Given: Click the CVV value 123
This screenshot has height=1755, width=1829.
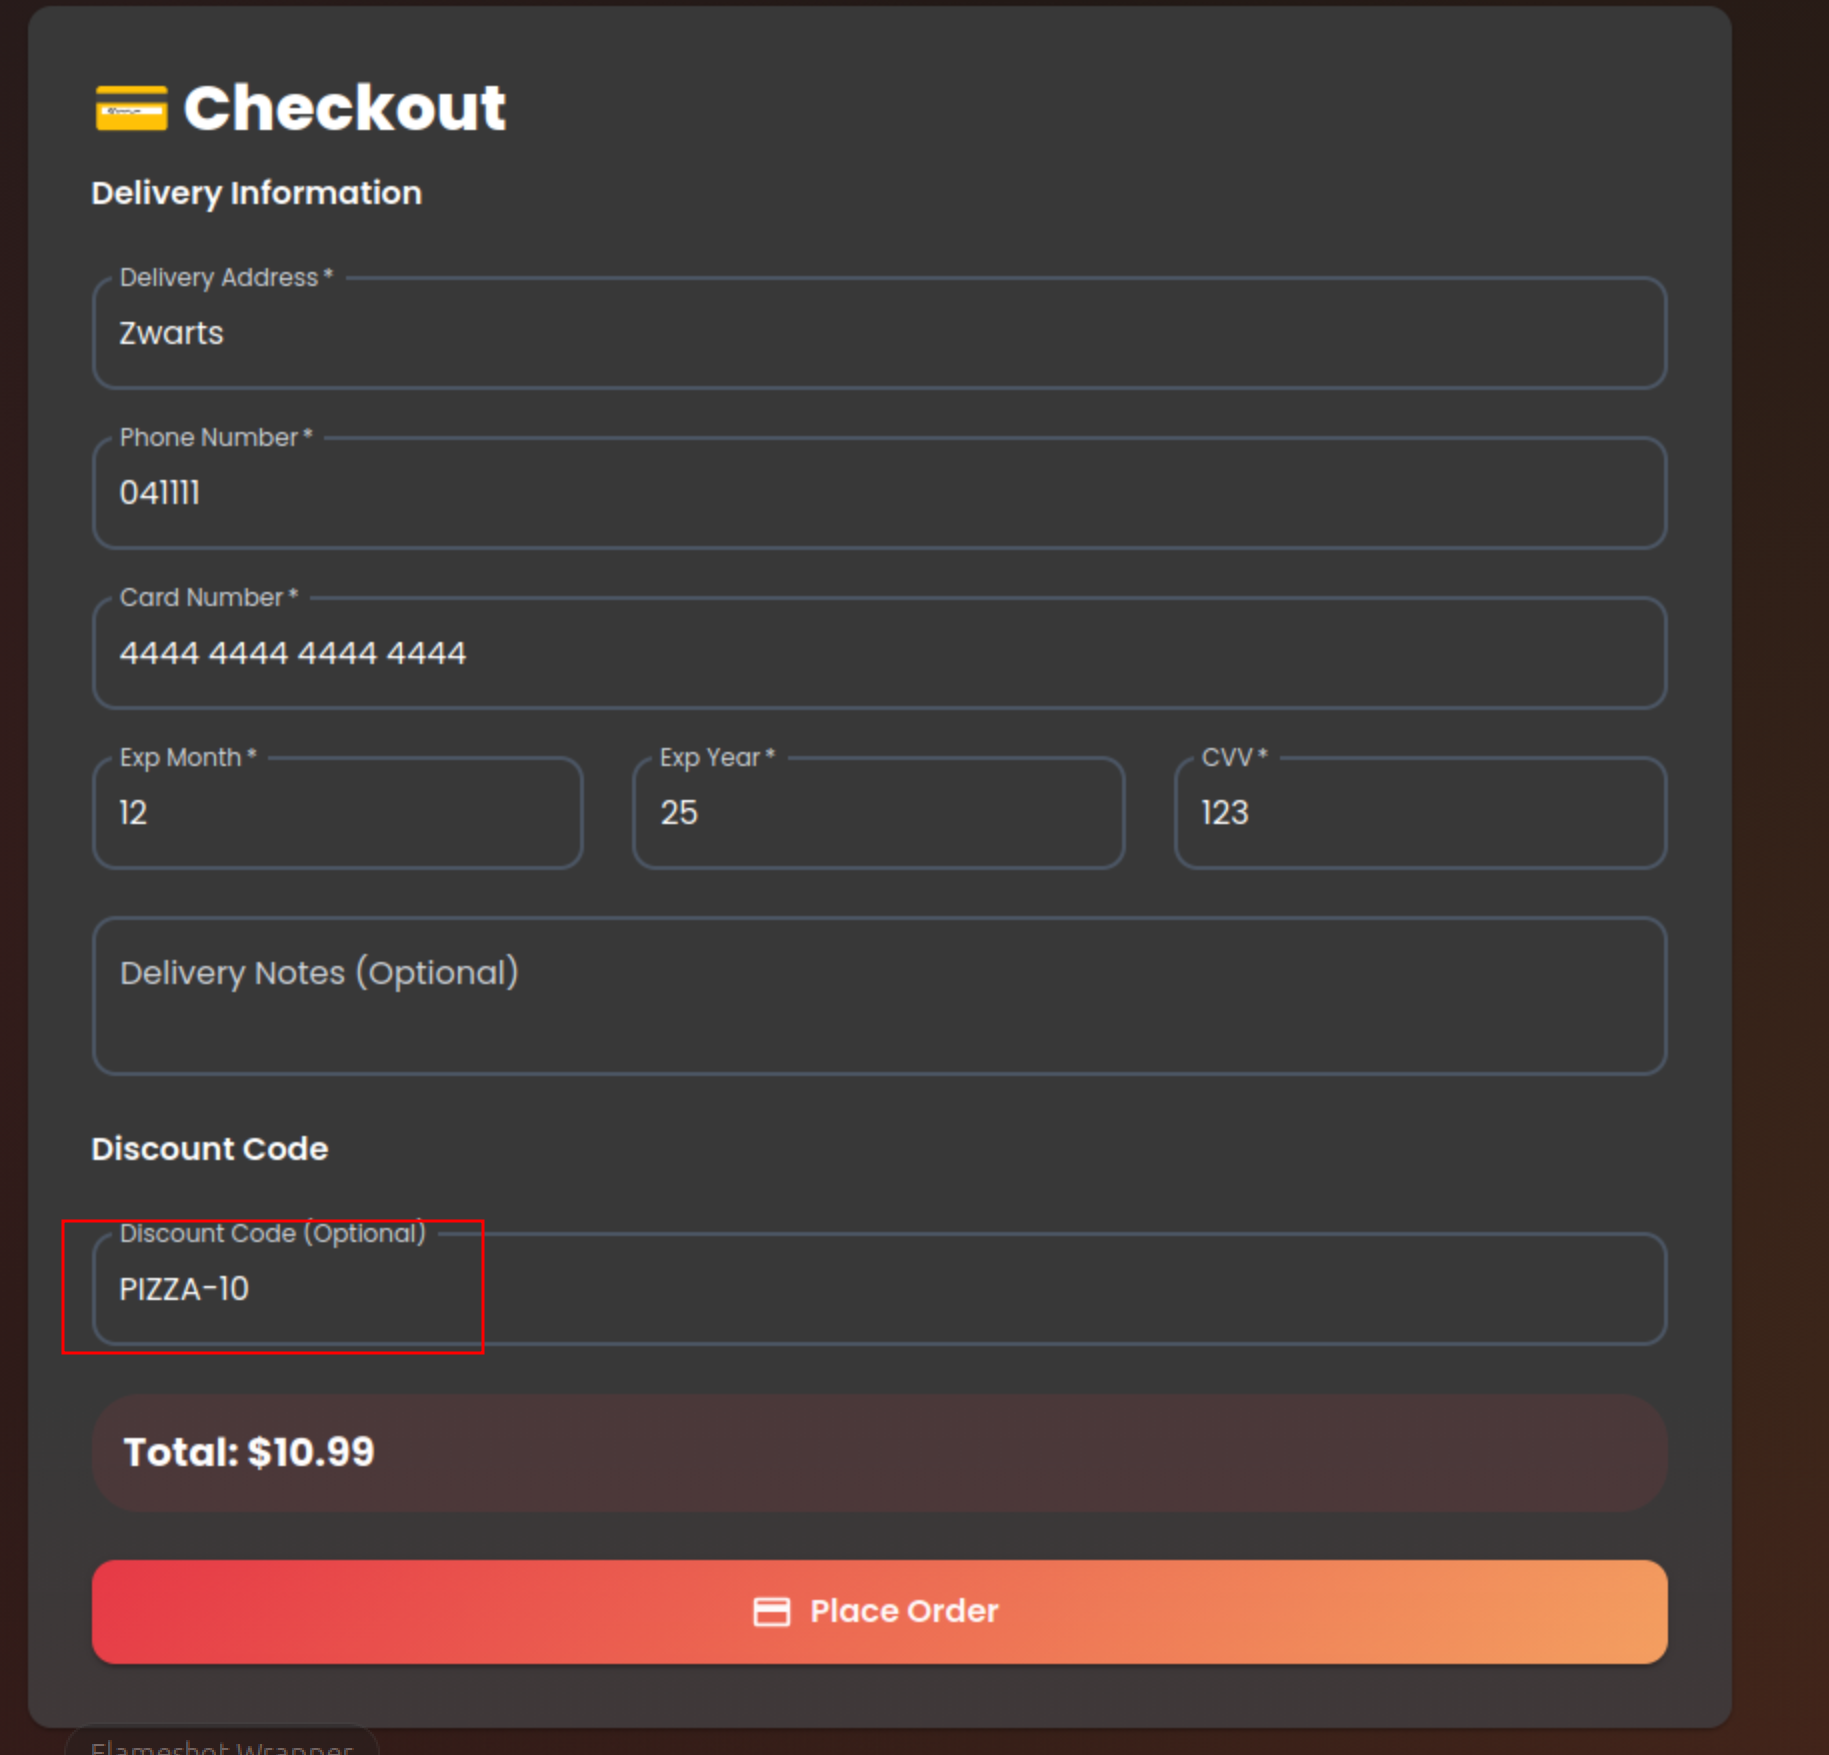Looking at the screenshot, I should (x=1225, y=813).
